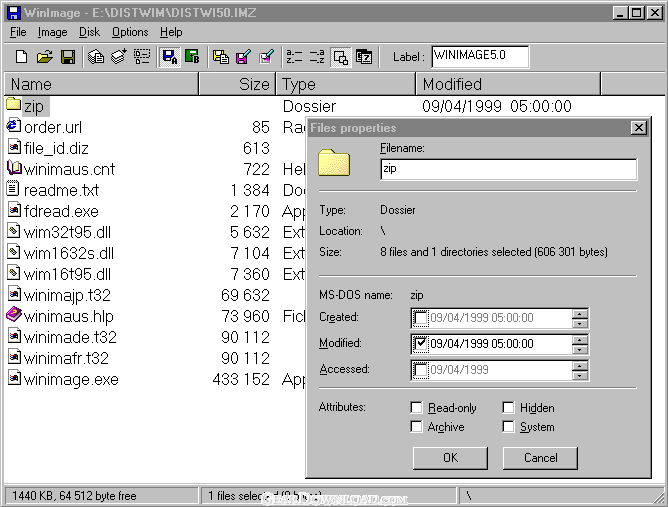Click the Read disk toolbar icon
The width and height of the screenshot is (668, 507).
pos(221,57)
